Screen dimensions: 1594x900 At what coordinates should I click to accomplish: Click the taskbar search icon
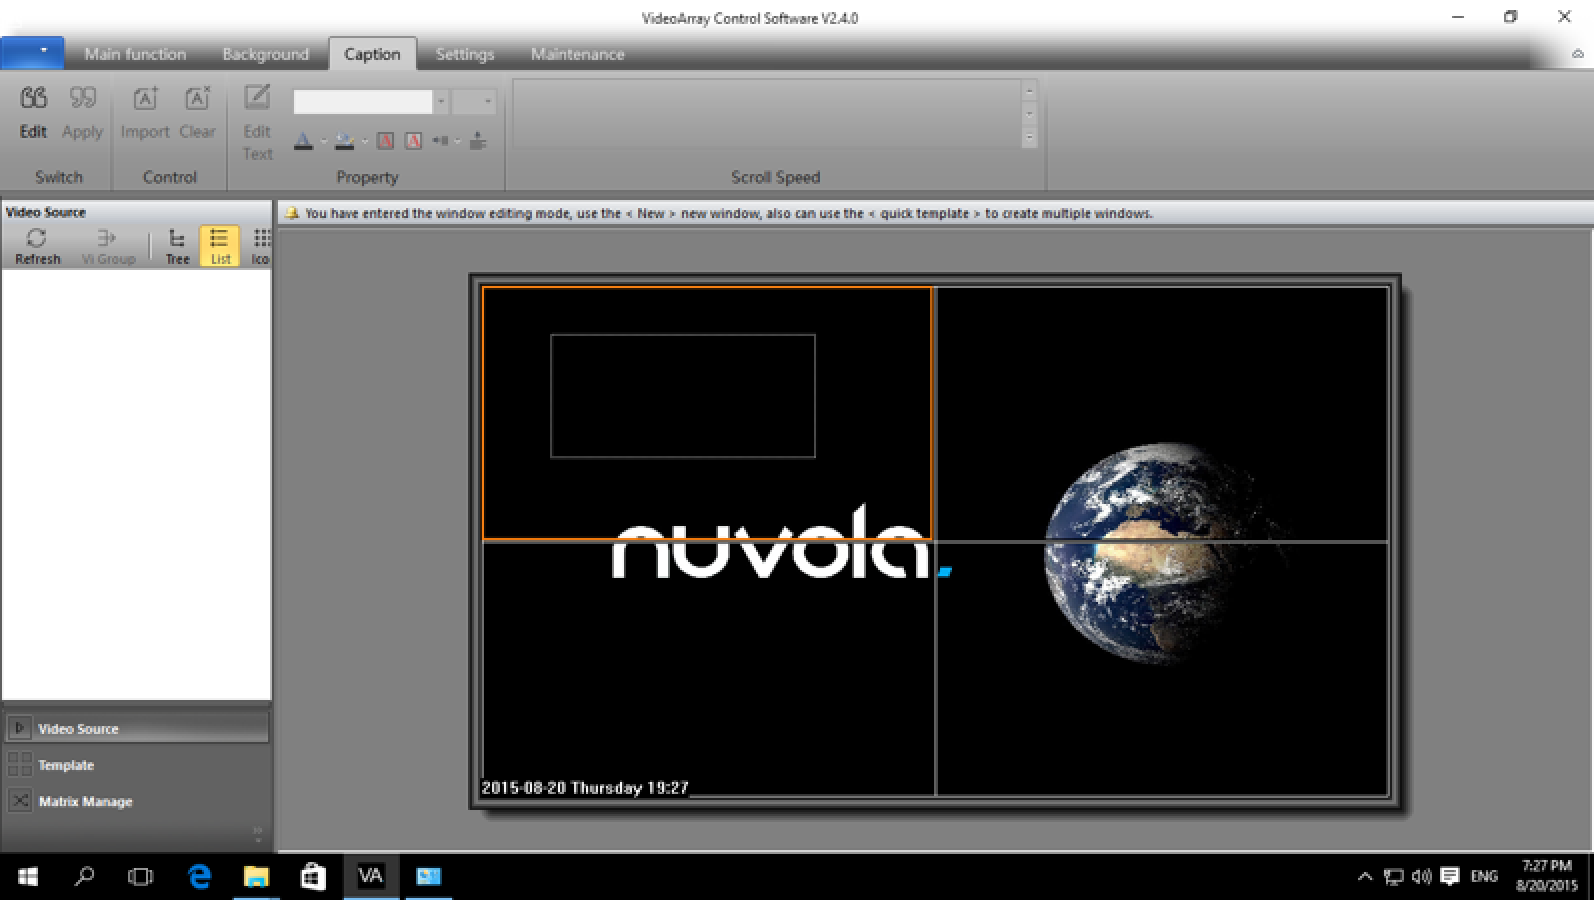click(x=85, y=877)
